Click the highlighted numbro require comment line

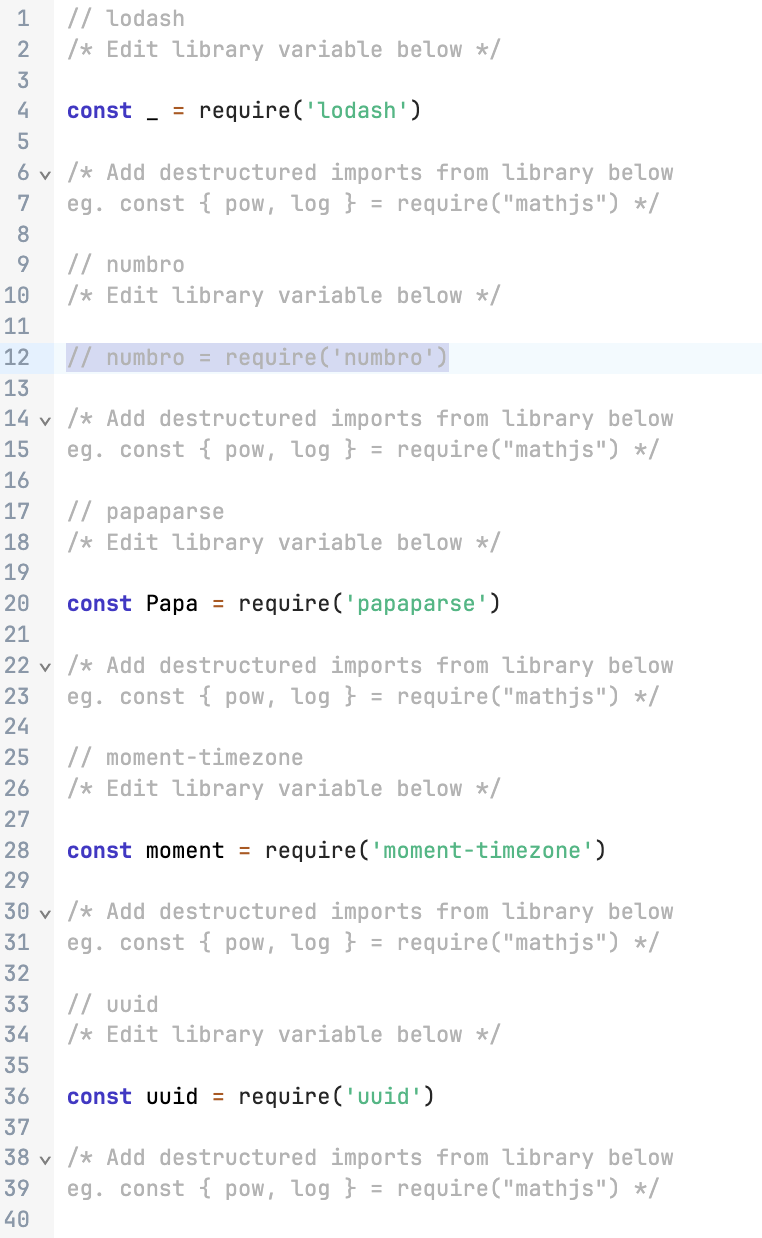[258, 357]
